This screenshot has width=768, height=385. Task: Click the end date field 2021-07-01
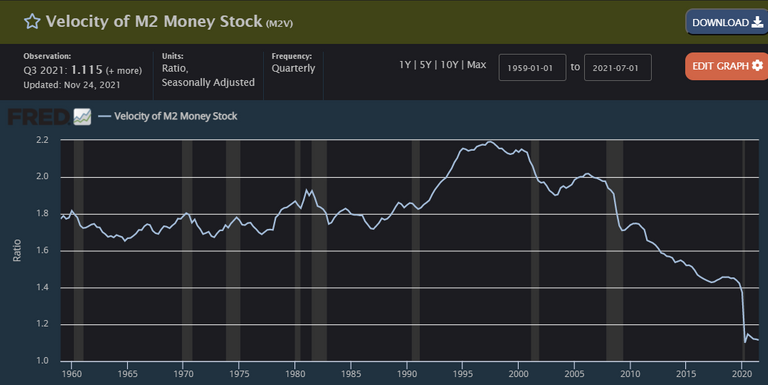618,68
